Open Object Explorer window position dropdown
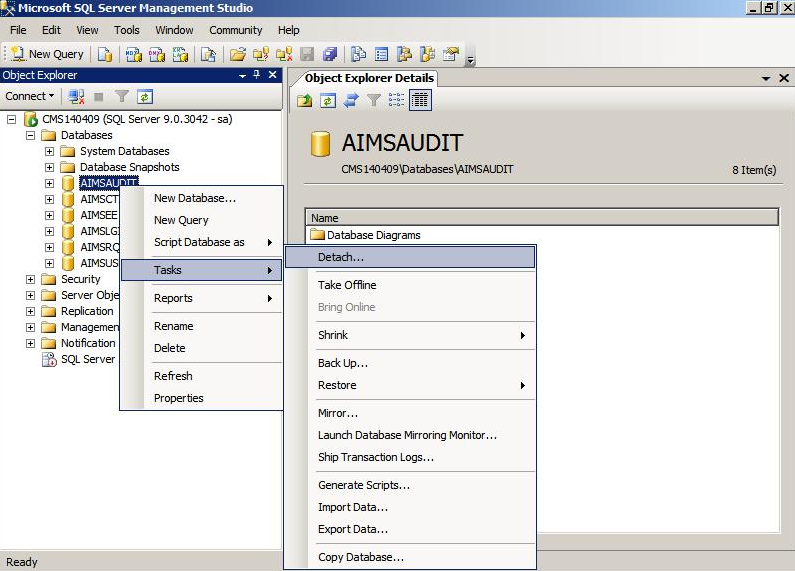Viewport: 795px width, 571px height. (242, 76)
